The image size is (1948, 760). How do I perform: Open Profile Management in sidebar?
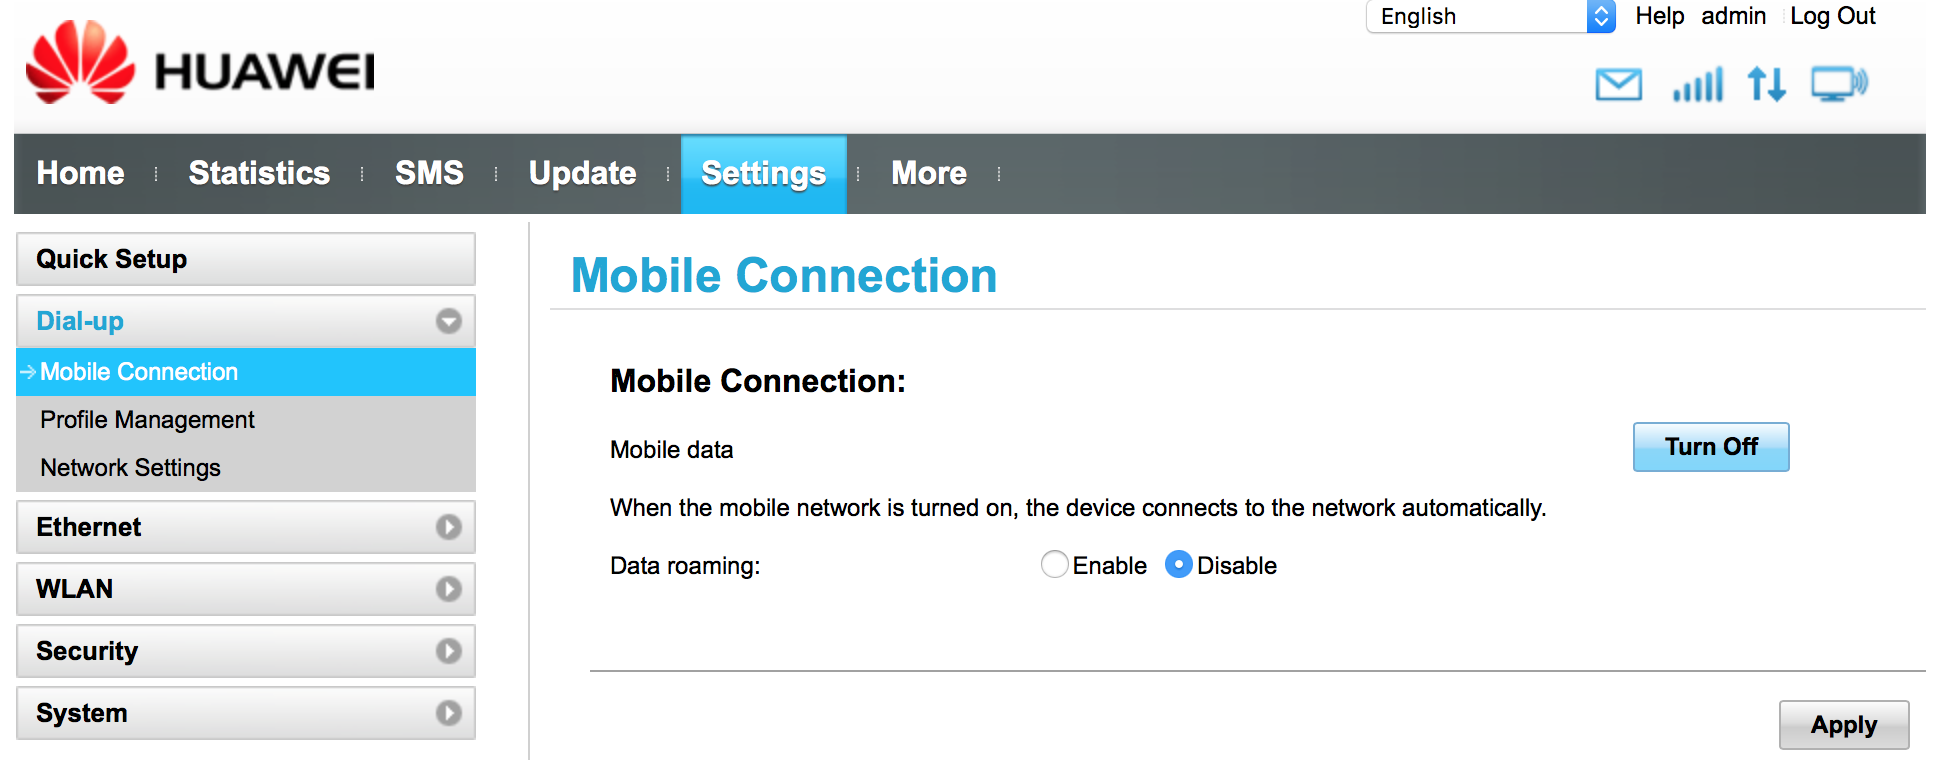pos(147,420)
